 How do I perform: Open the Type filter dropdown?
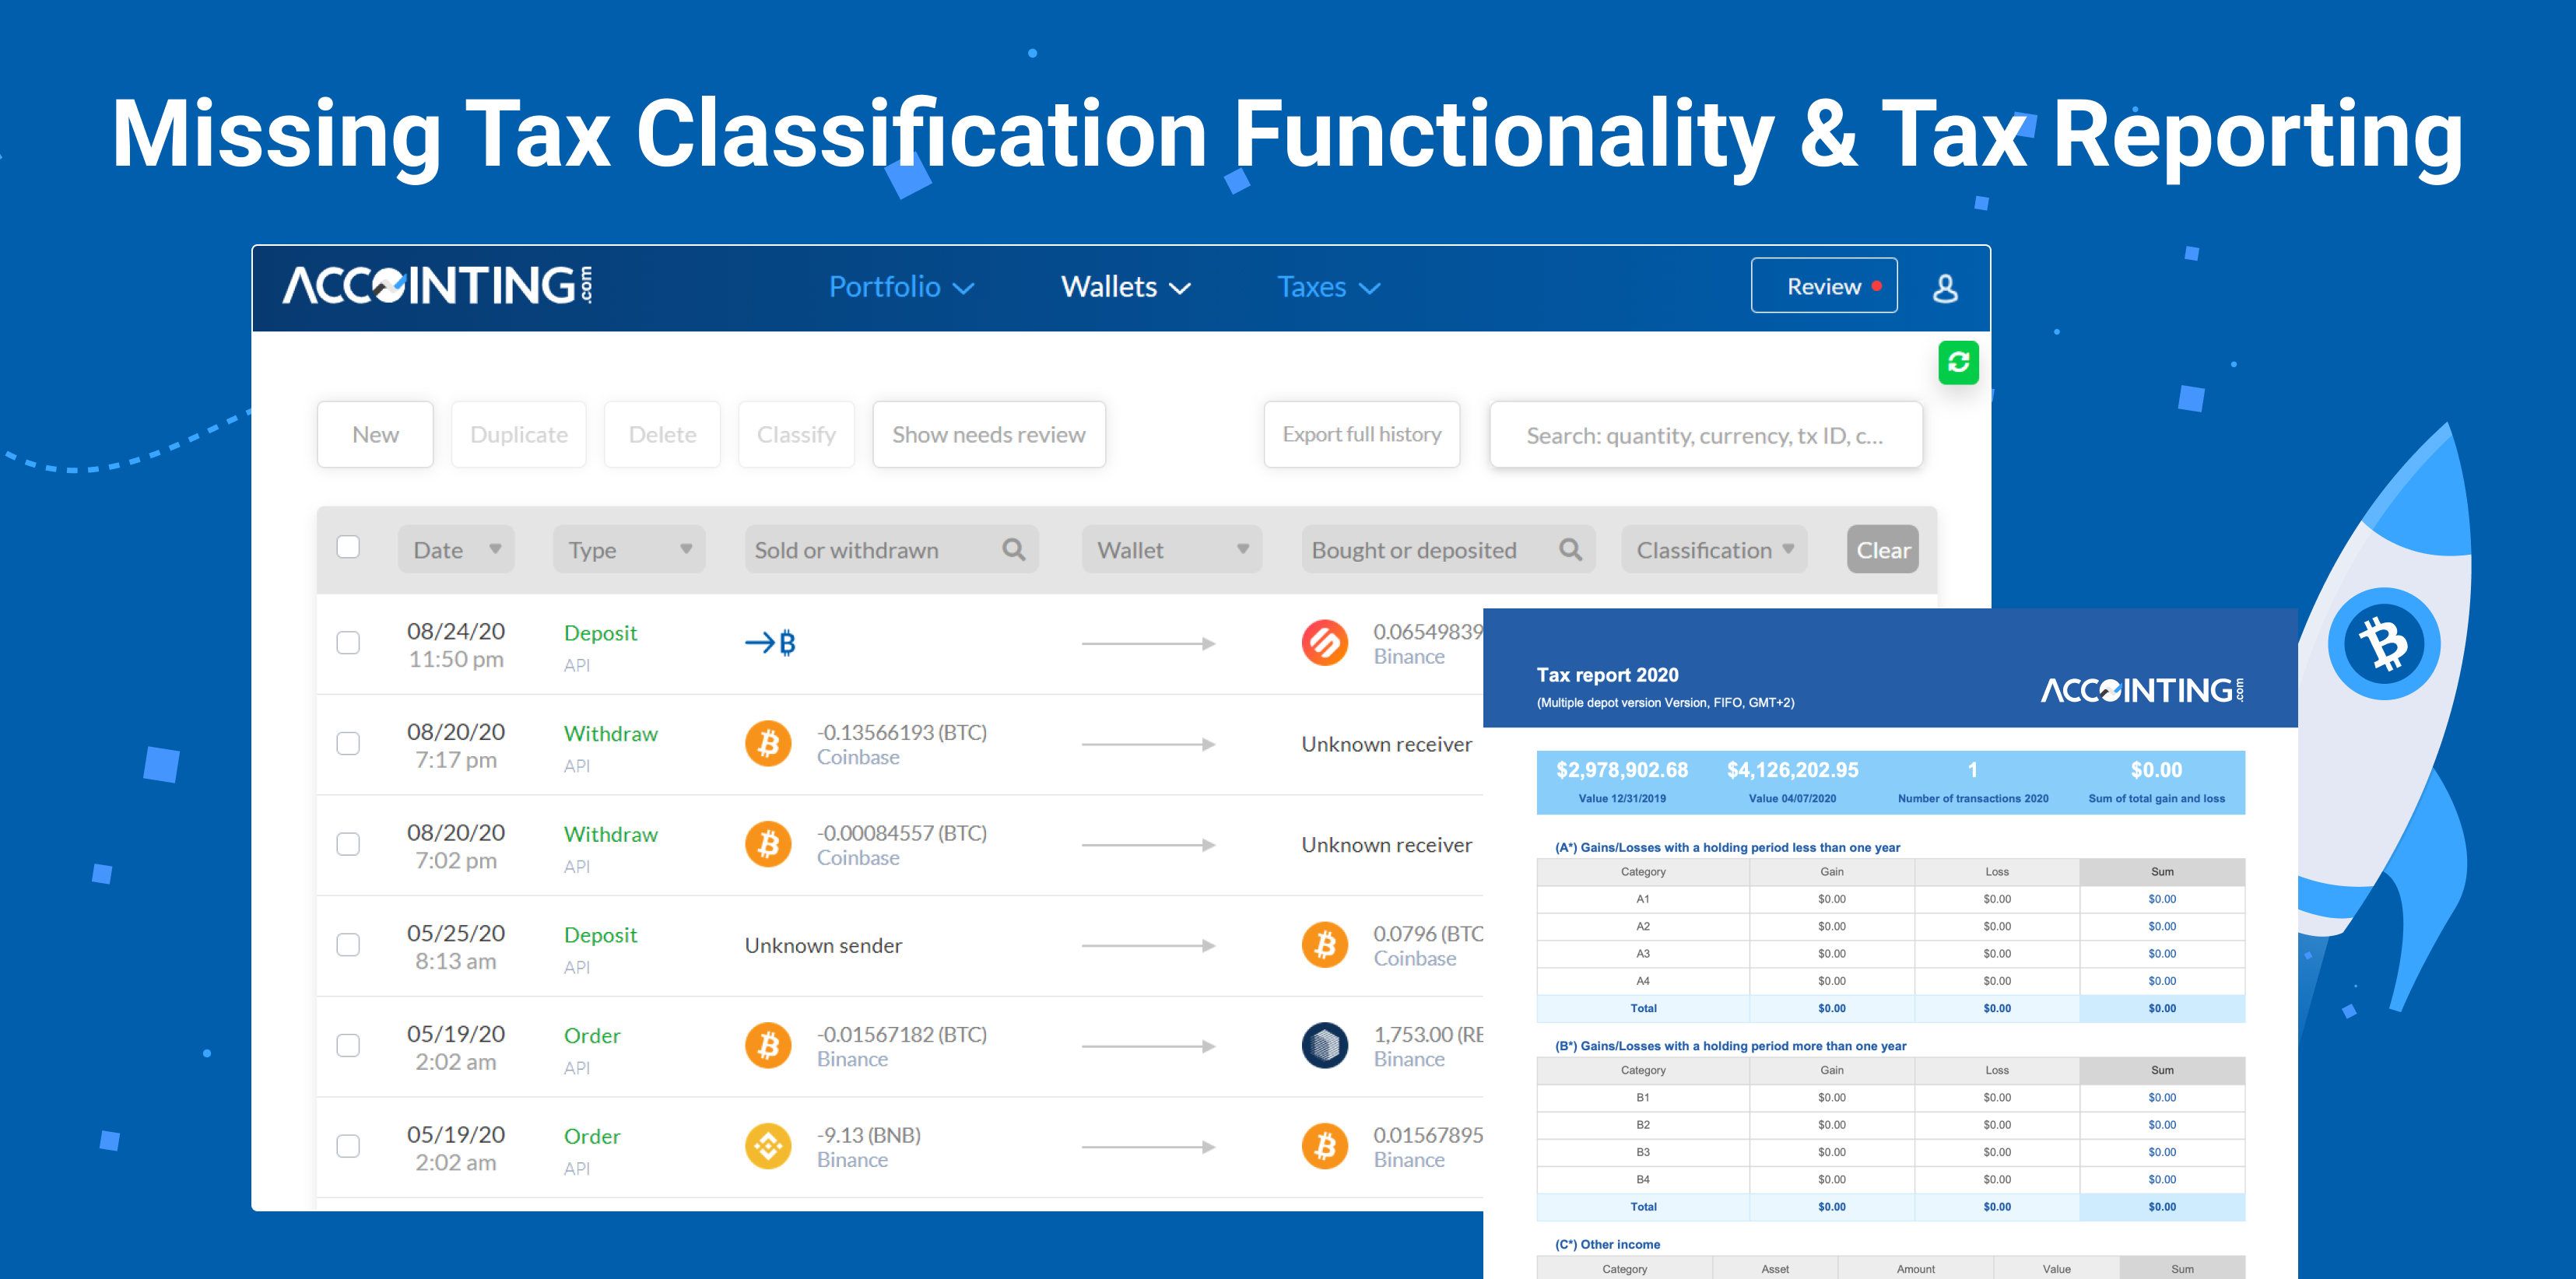[629, 550]
